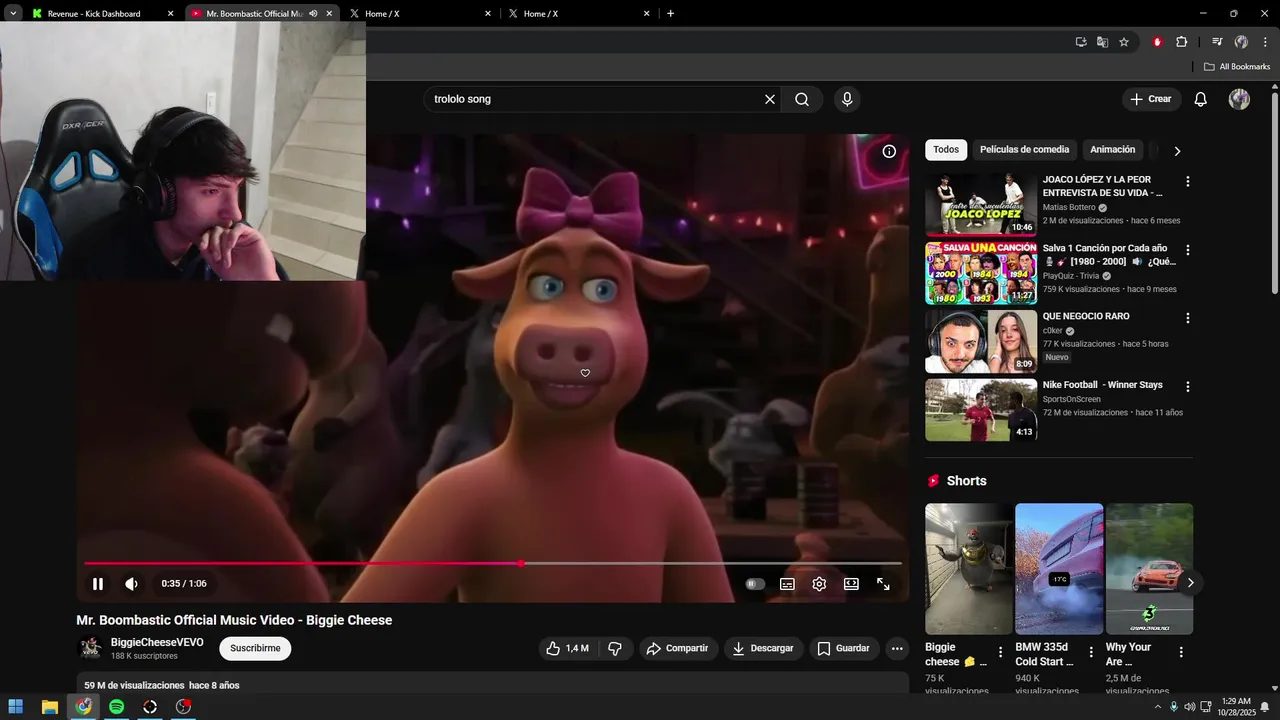
Task: Pause the video playback
Action: pyautogui.click(x=98, y=584)
